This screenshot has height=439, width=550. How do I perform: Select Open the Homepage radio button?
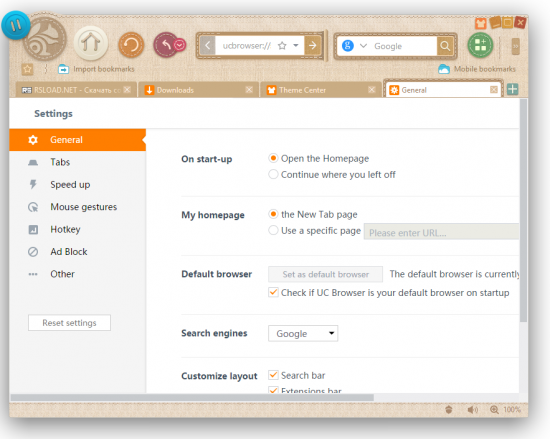(273, 158)
